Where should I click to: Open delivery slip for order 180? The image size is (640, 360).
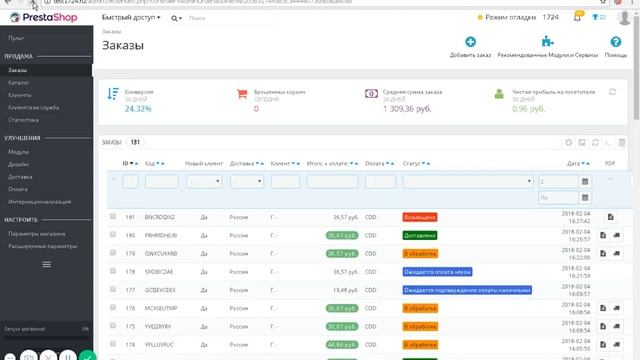616,235
